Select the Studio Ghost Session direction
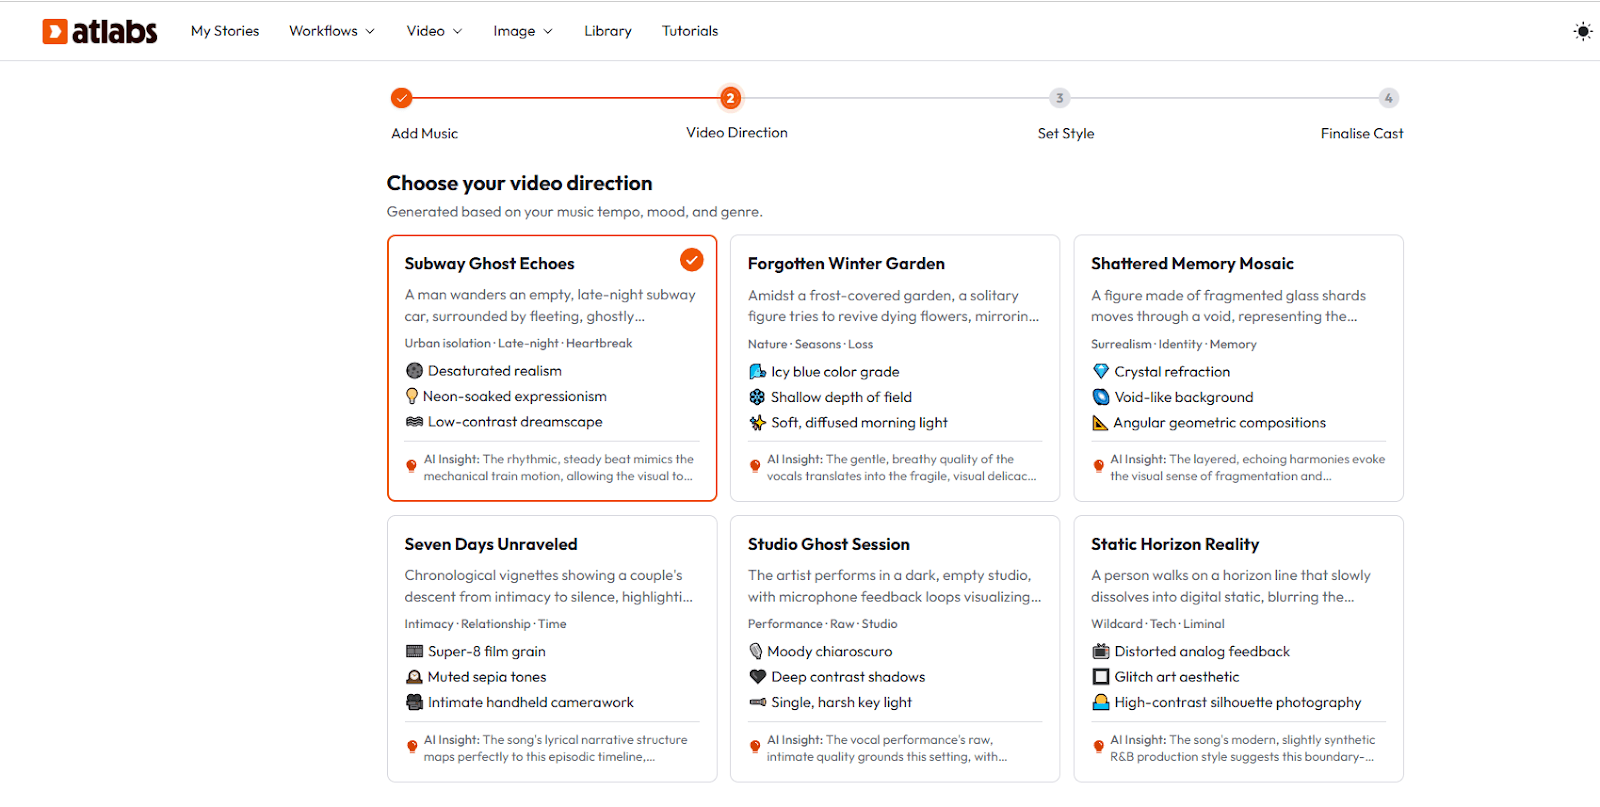The height and width of the screenshot is (807, 1600). tap(895, 648)
